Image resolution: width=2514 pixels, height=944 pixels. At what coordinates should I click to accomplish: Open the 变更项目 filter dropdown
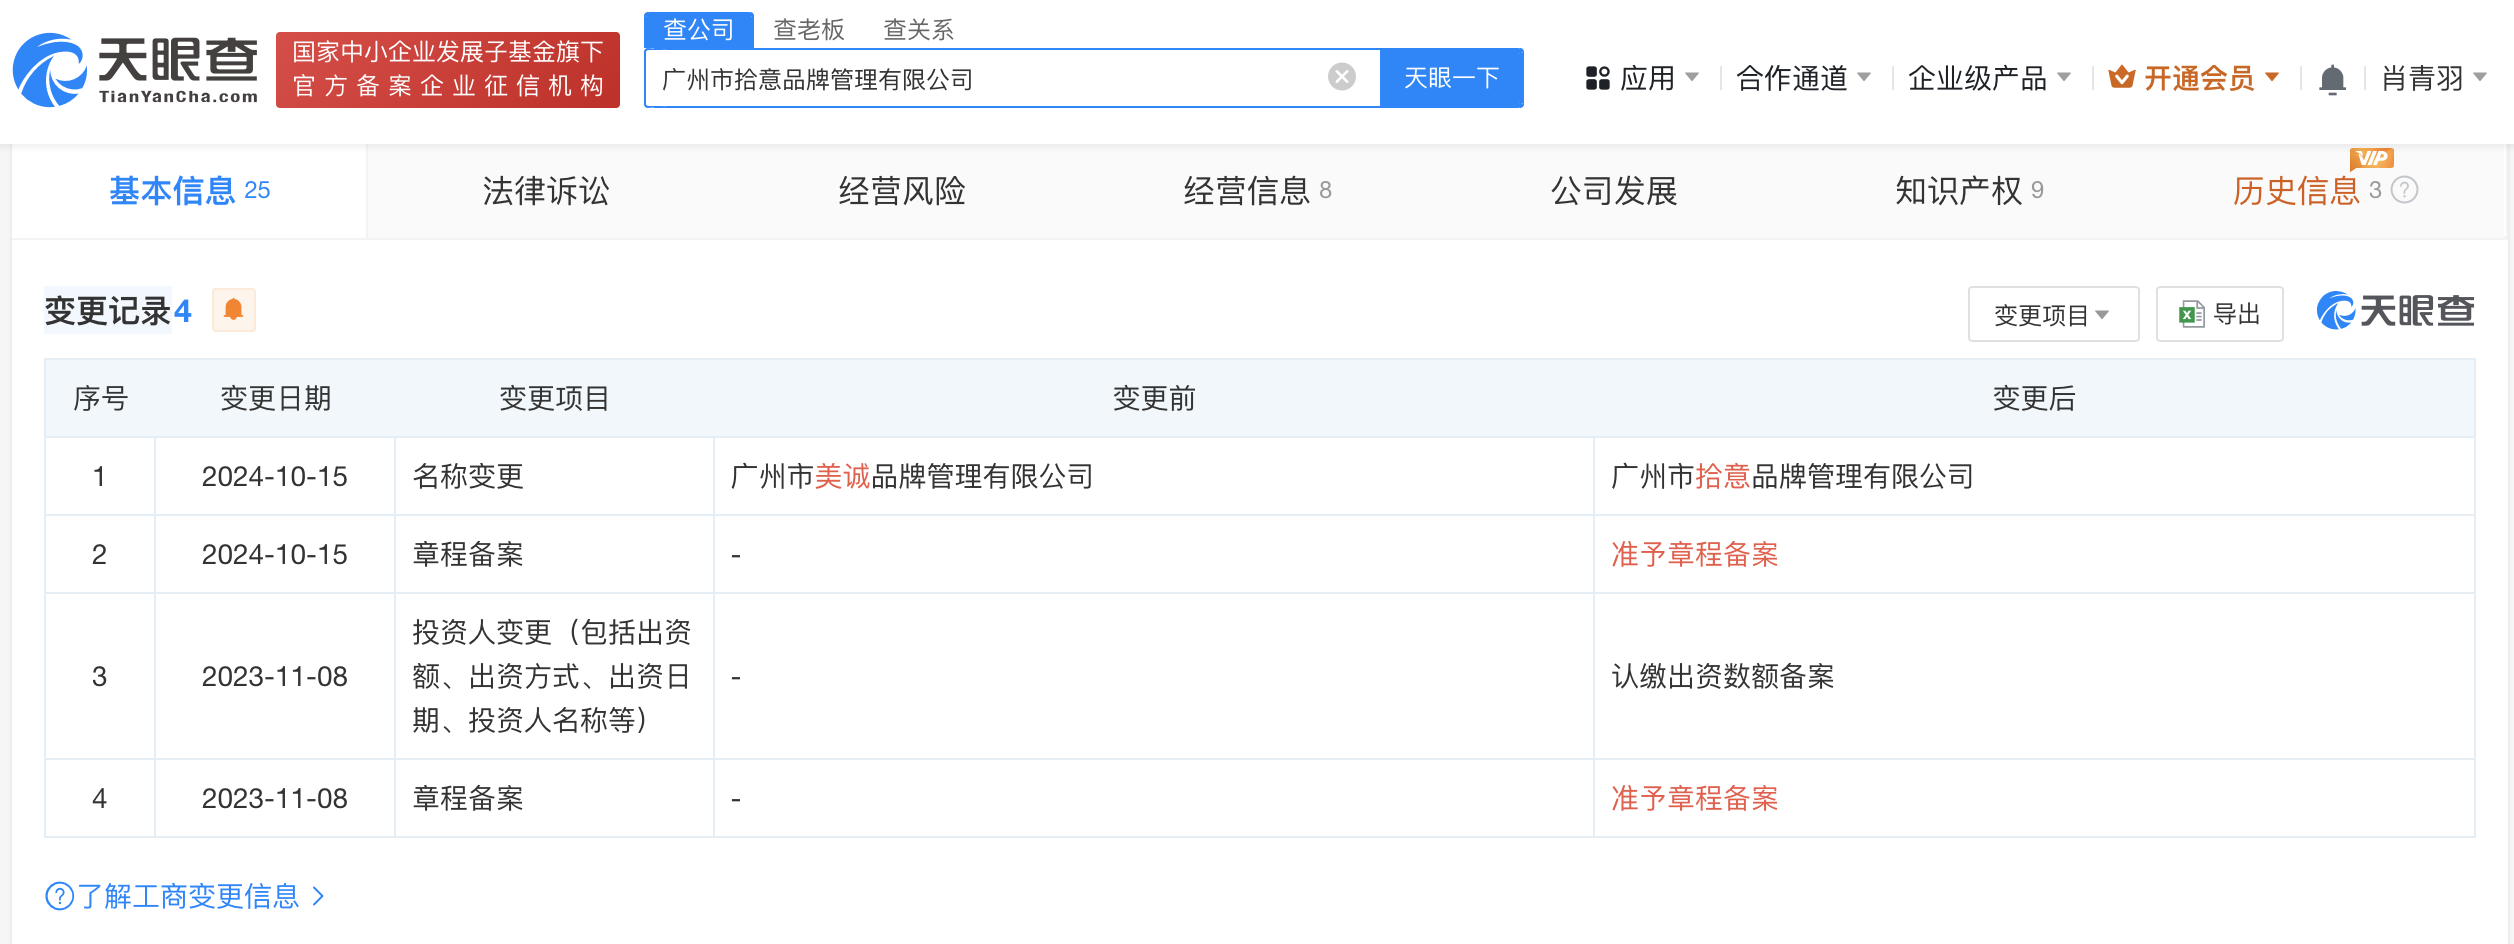pyautogui.click(x=2053, y=313)
